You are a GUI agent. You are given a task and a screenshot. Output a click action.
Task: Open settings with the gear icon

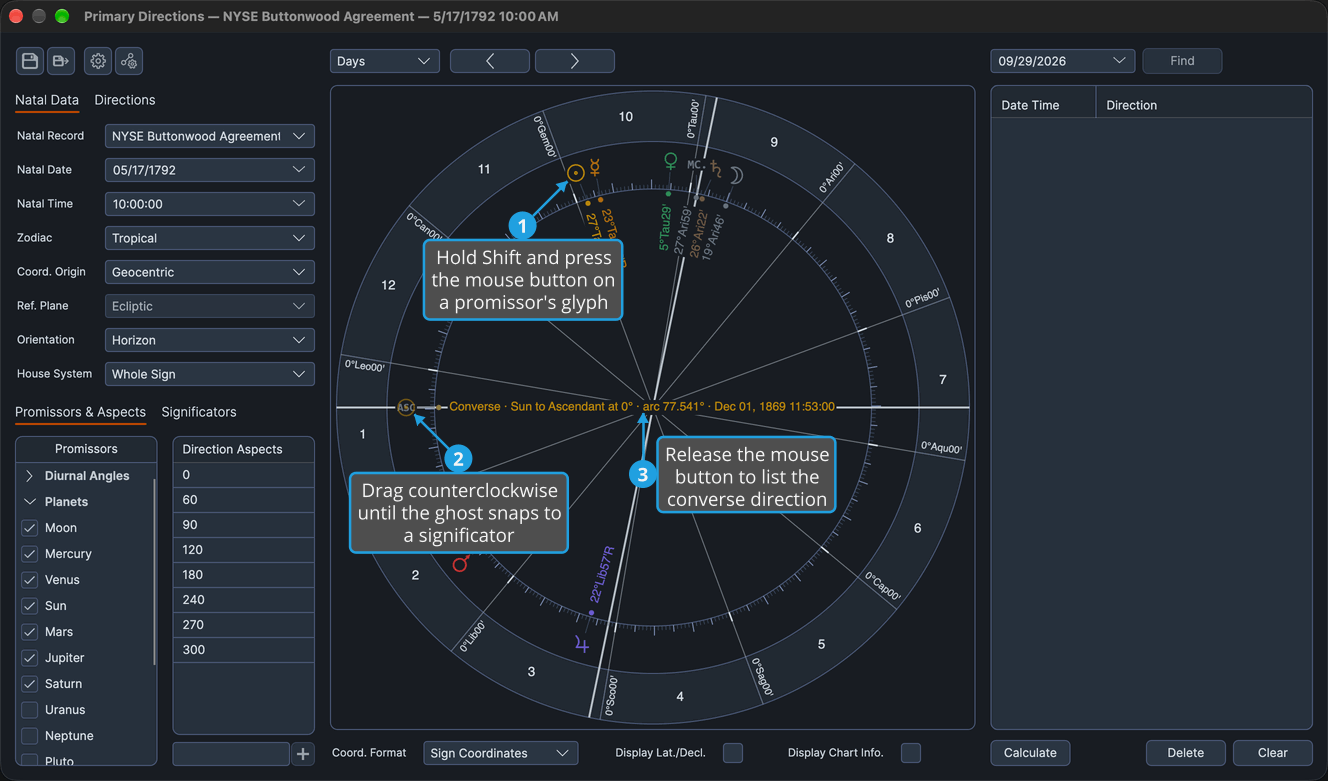[x=98, y=61]
